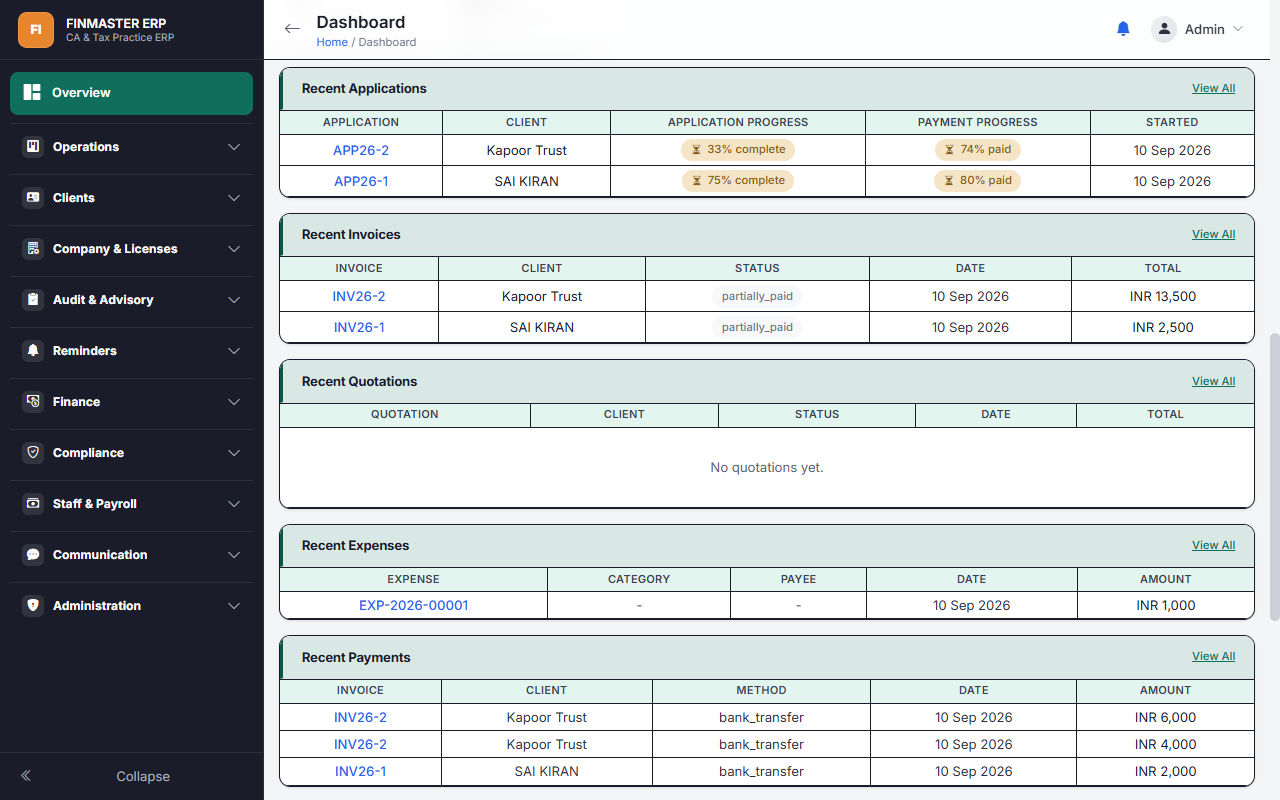Click the Company & Licenses sidebar icon
This screenshot has height=800, width=1280.
[x=33, y=249]
